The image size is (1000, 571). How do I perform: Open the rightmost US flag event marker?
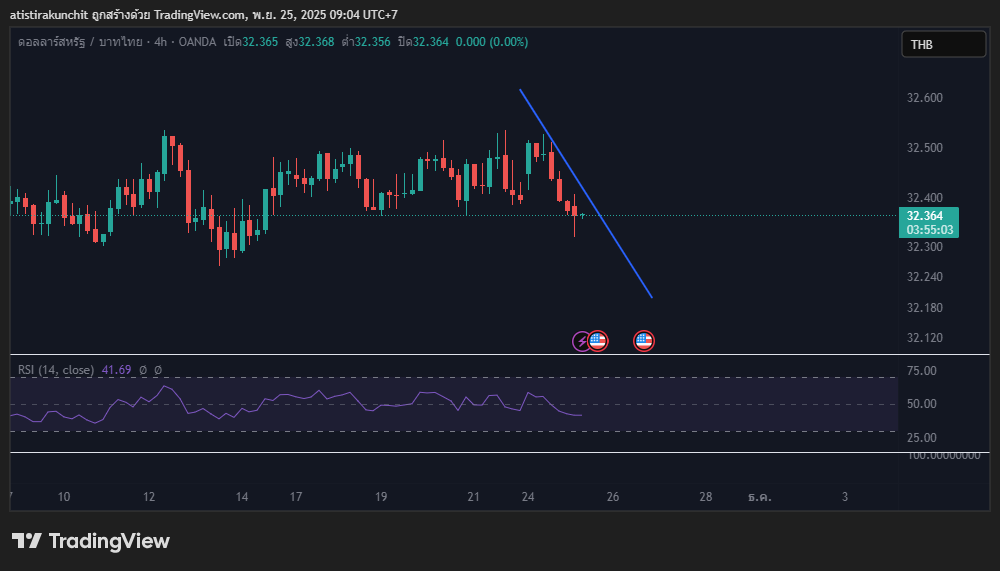click(644, 342)
